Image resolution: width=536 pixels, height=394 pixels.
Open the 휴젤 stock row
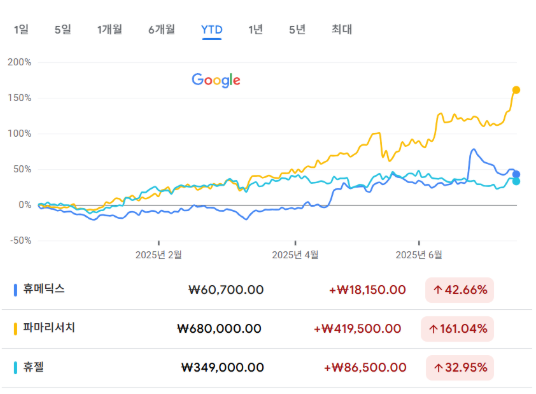point(267,368)
